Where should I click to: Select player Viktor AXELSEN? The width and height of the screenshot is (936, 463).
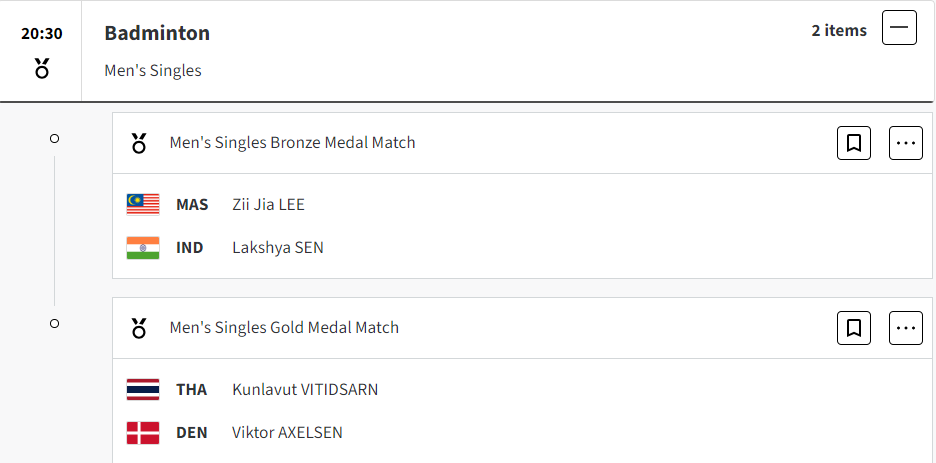[x=288, y=433]
